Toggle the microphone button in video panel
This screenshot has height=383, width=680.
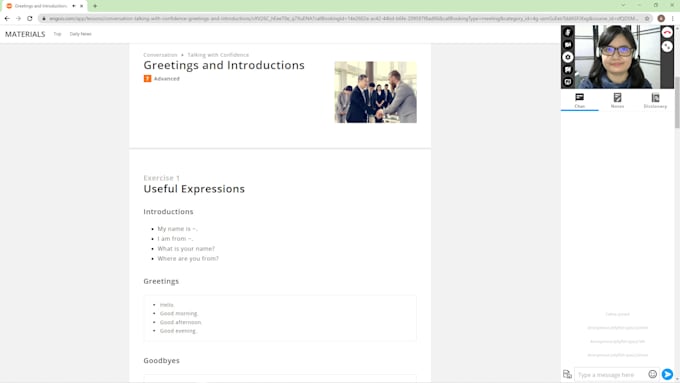[568, 33]
